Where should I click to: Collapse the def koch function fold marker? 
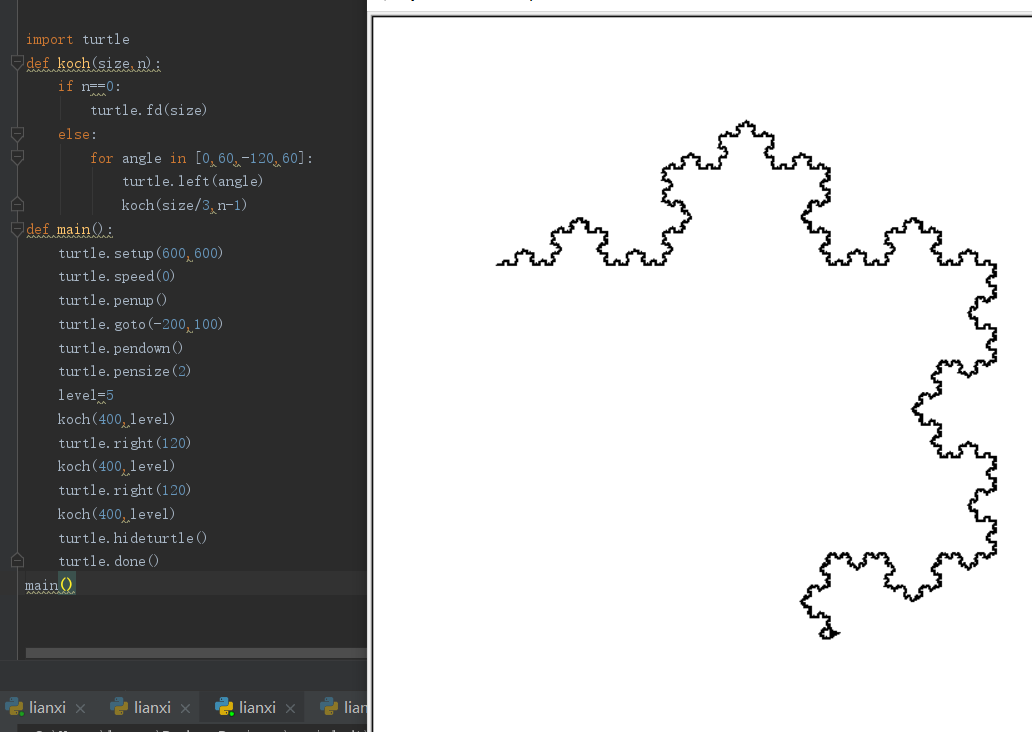coord(18,63)
